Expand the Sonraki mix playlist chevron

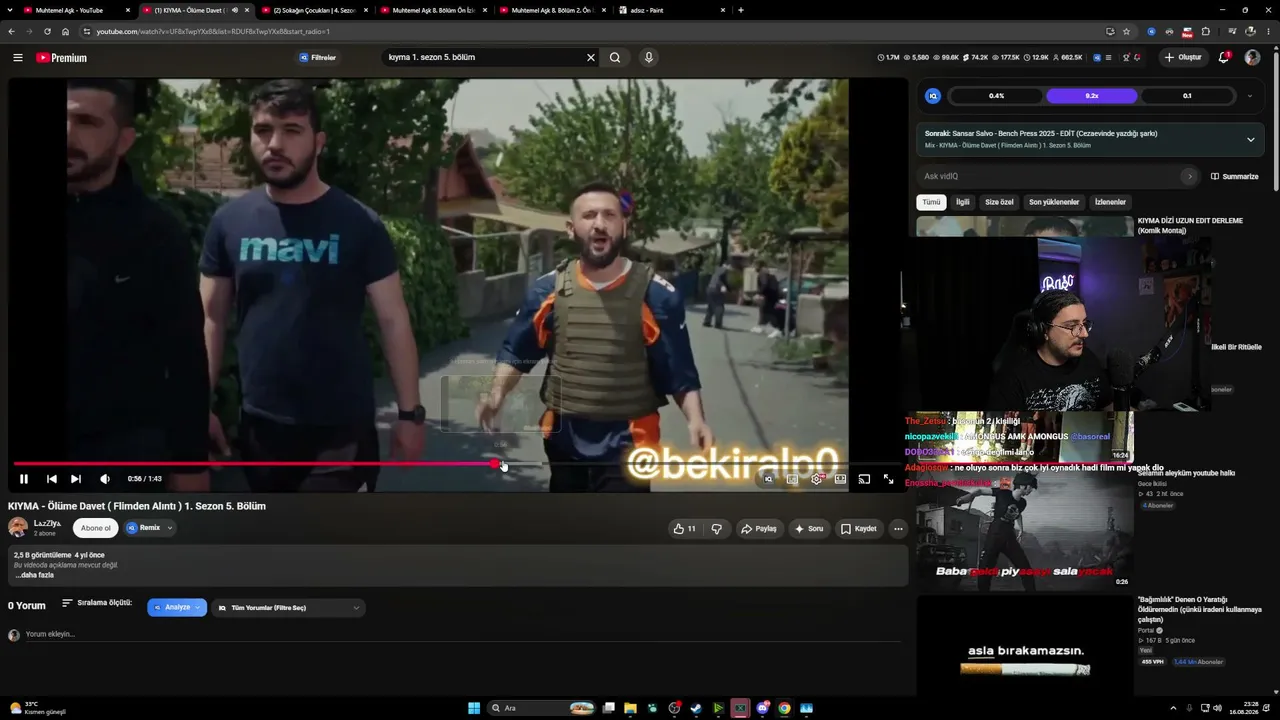point(1250,140)
